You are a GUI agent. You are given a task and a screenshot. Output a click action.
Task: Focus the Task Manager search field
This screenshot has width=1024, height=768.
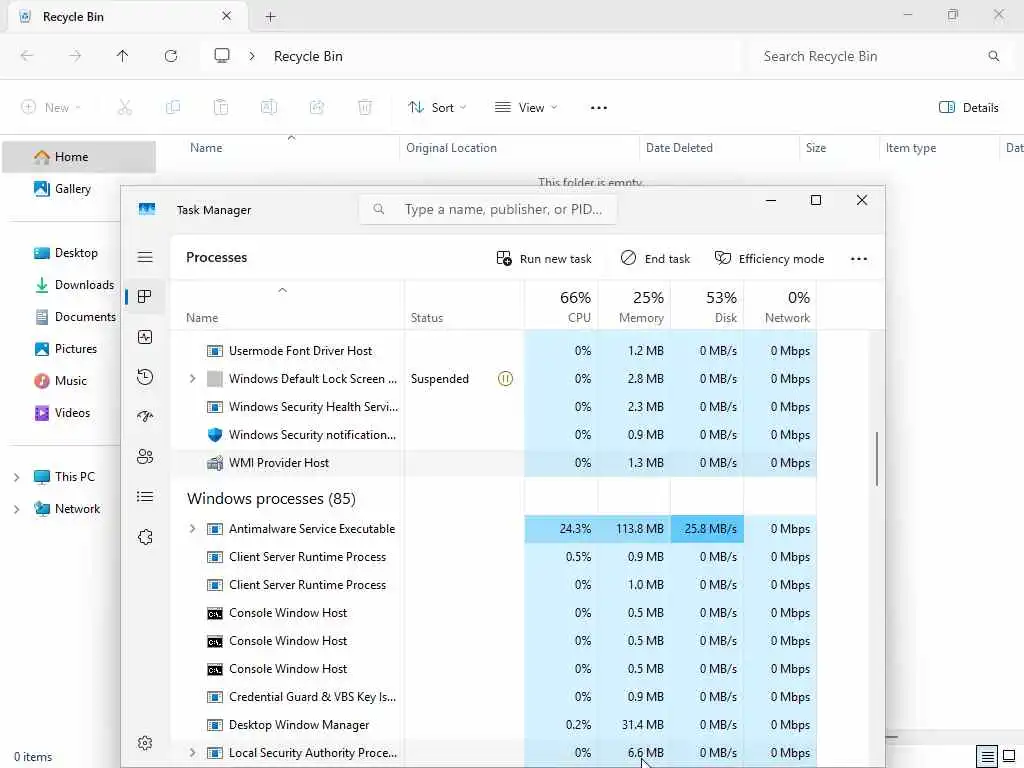[488, 210]
